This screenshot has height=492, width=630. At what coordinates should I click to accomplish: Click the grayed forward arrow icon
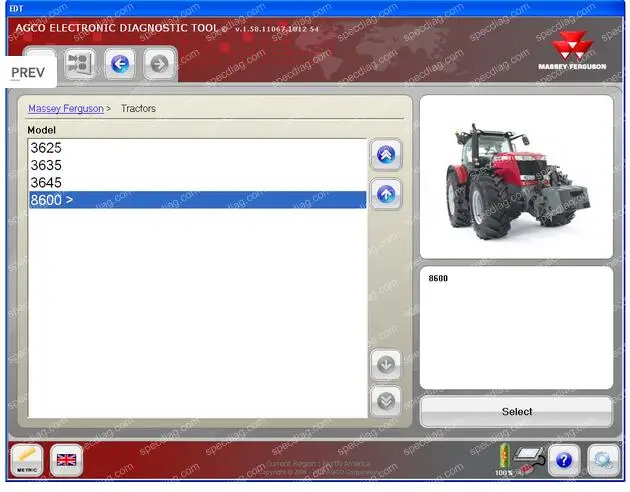160,64
